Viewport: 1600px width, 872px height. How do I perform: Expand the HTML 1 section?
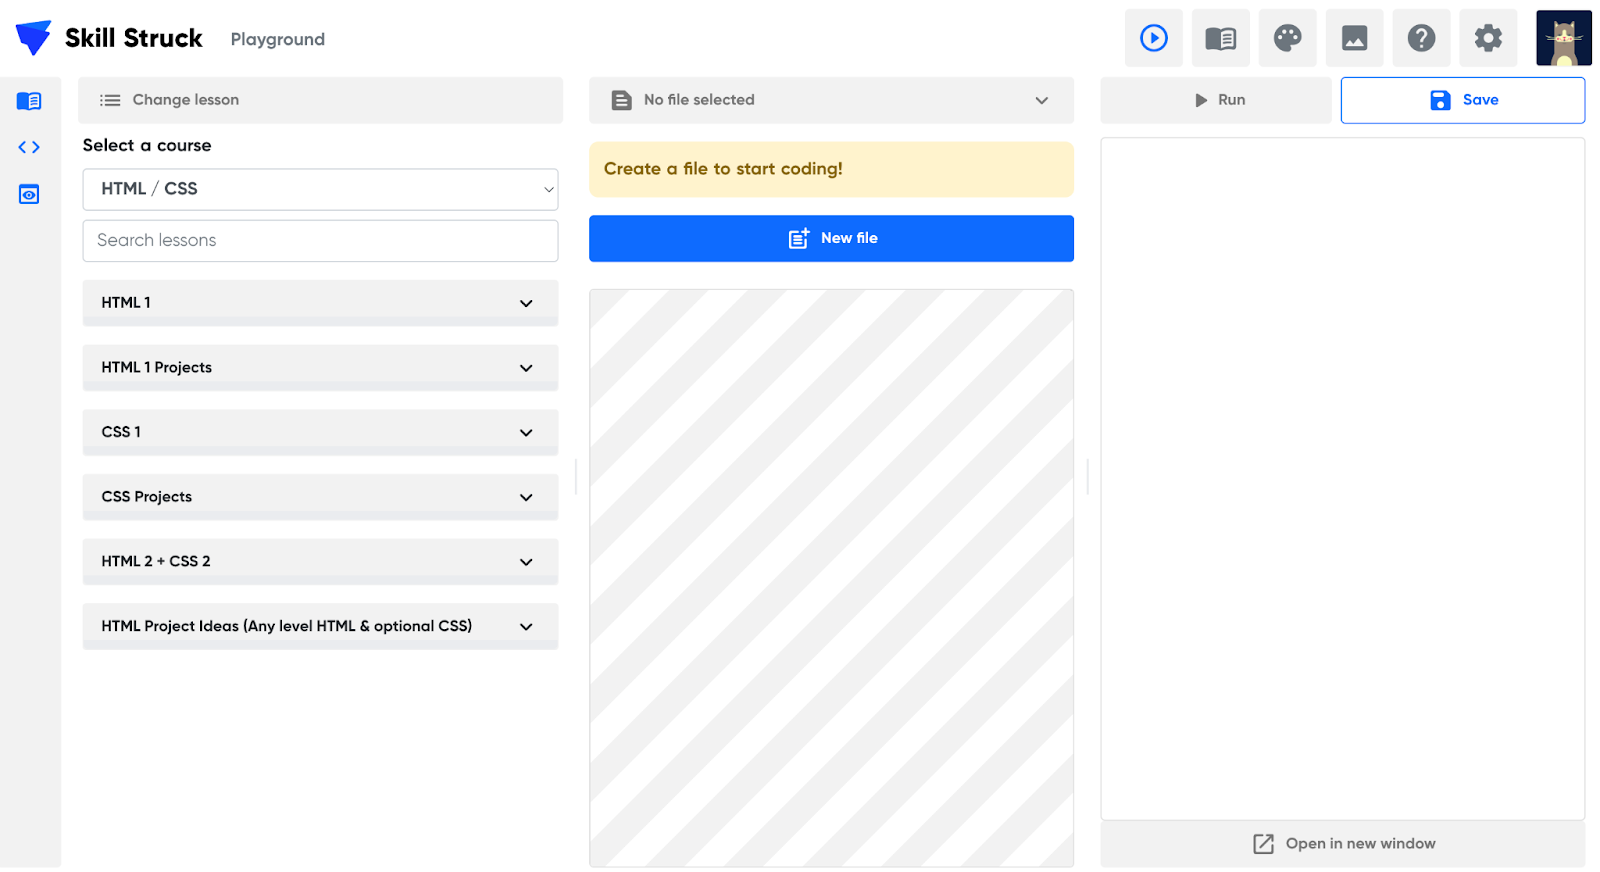coord(320,303)
